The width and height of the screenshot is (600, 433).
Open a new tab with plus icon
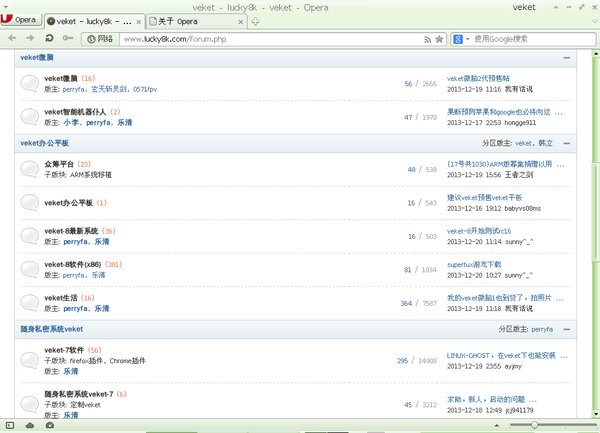tap(255, 22)
